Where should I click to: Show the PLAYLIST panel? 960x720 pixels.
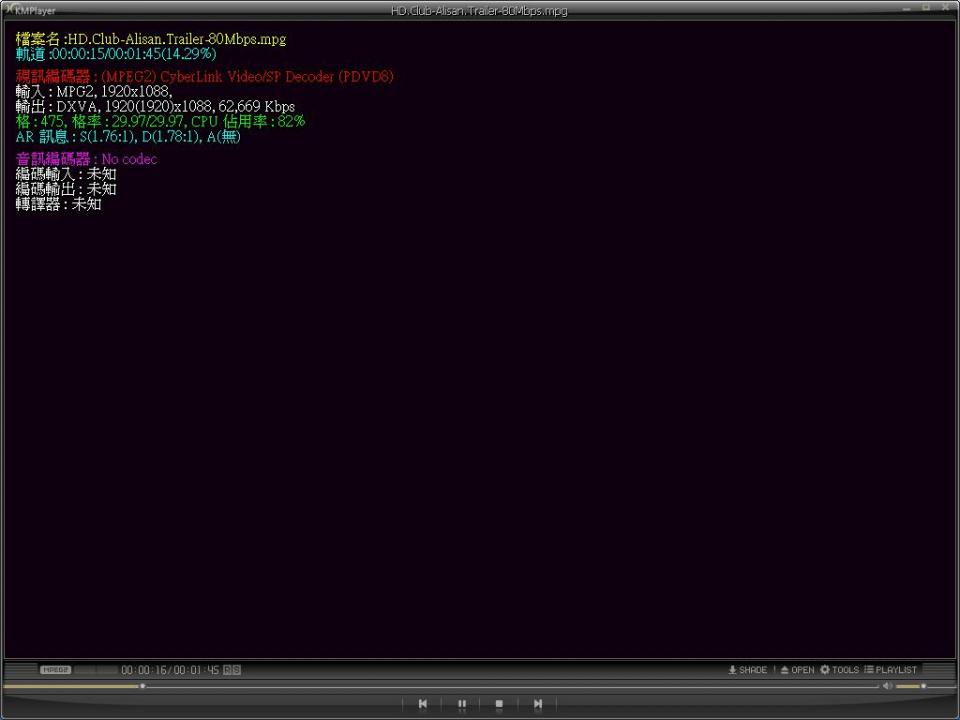pyautogui.click(x=890, y=670)
